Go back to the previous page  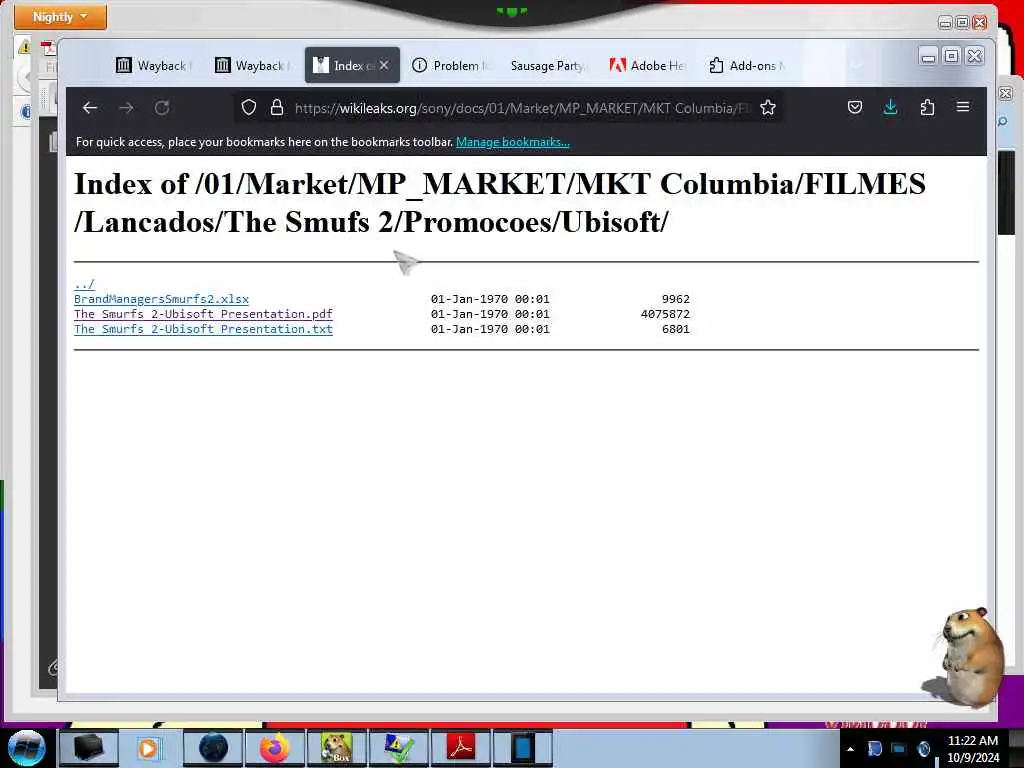(x=90, y=108)
